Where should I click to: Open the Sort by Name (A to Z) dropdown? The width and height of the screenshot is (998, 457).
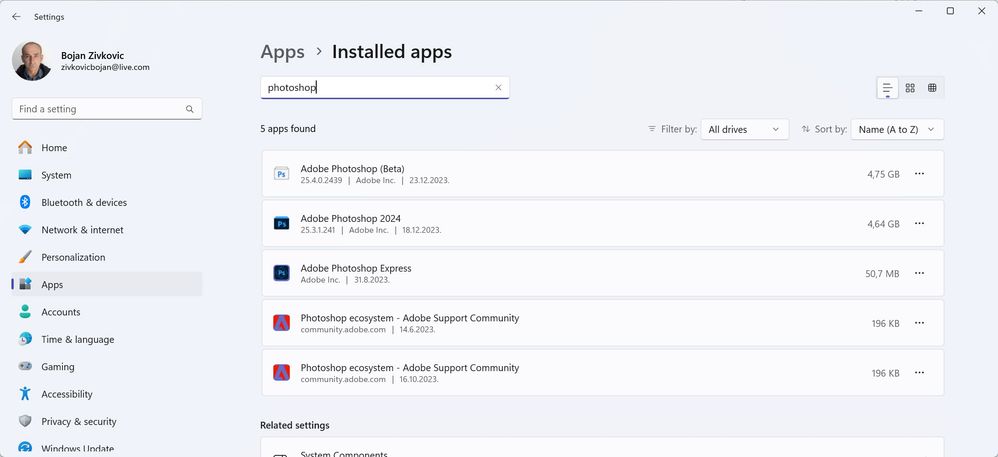click(897, 129)
